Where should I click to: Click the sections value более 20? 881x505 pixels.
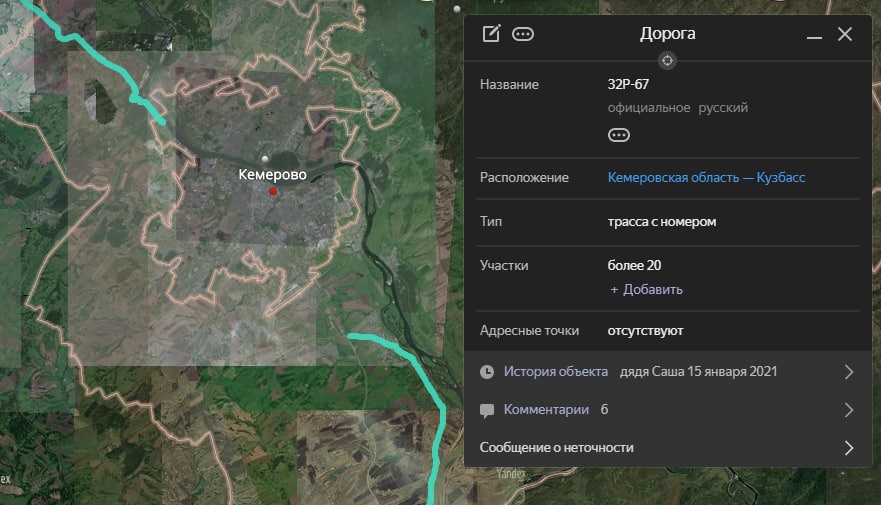coord(634,265)
